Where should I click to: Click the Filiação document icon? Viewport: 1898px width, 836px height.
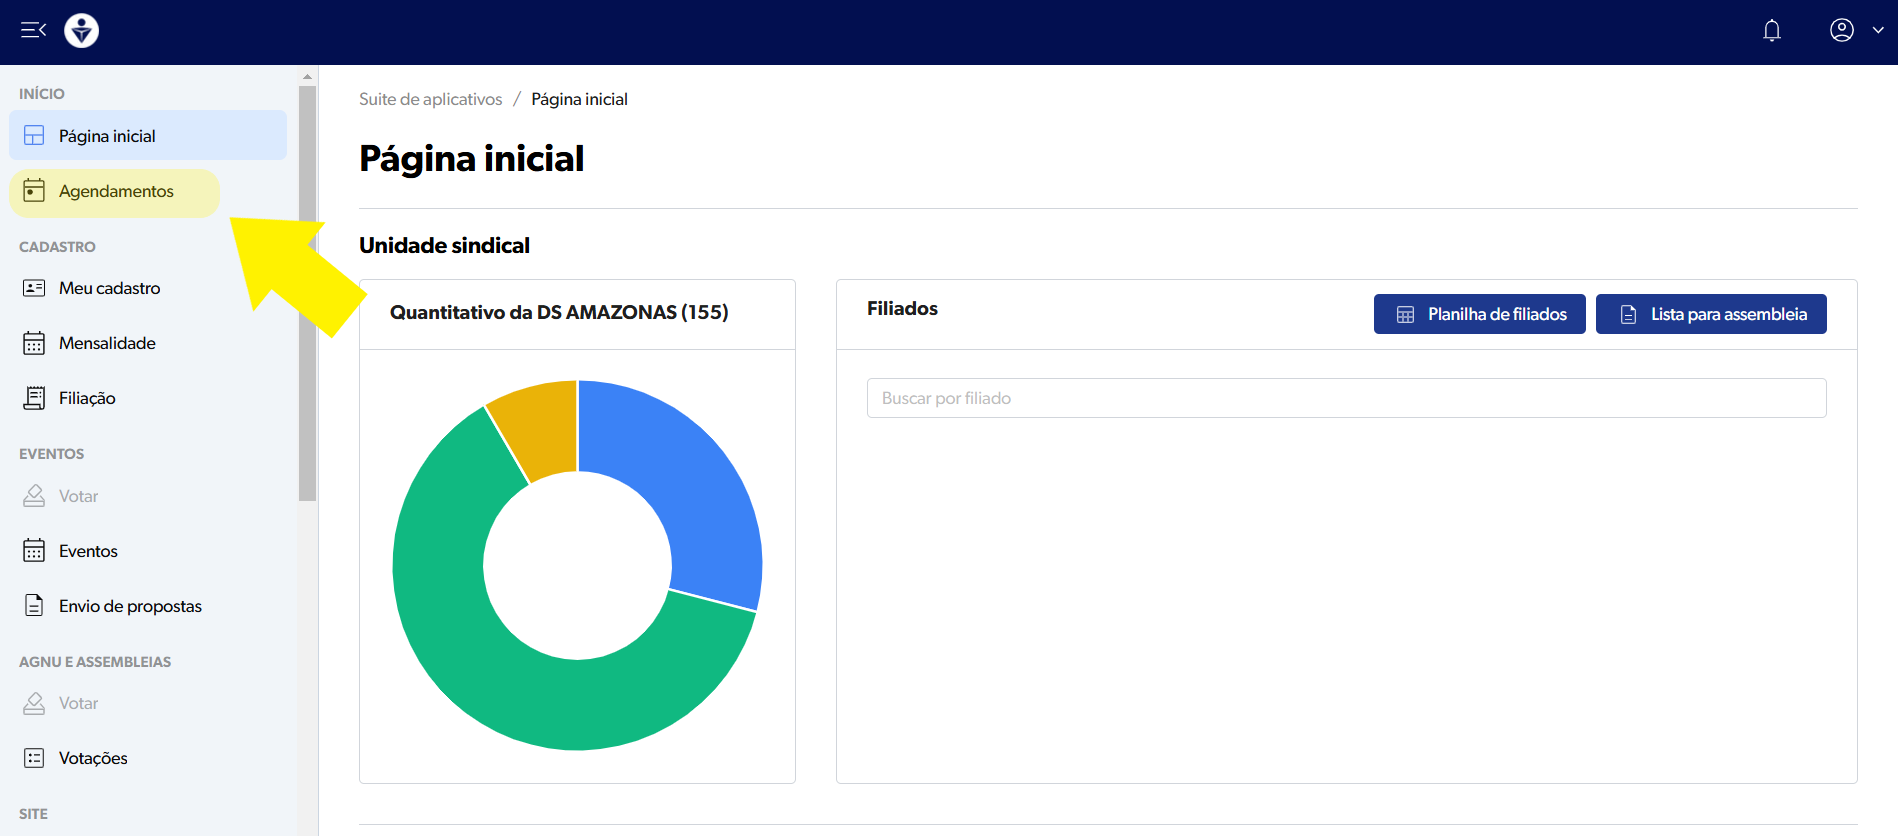pyautogui.click(x=34, y=398)
